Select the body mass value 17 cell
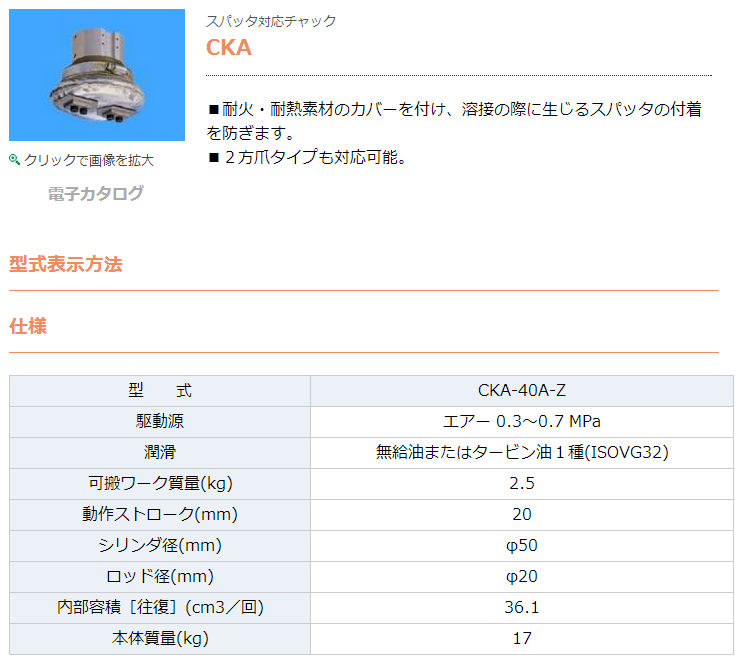The height and width of the screenshot is (663, 750). (x=521, y=639)
